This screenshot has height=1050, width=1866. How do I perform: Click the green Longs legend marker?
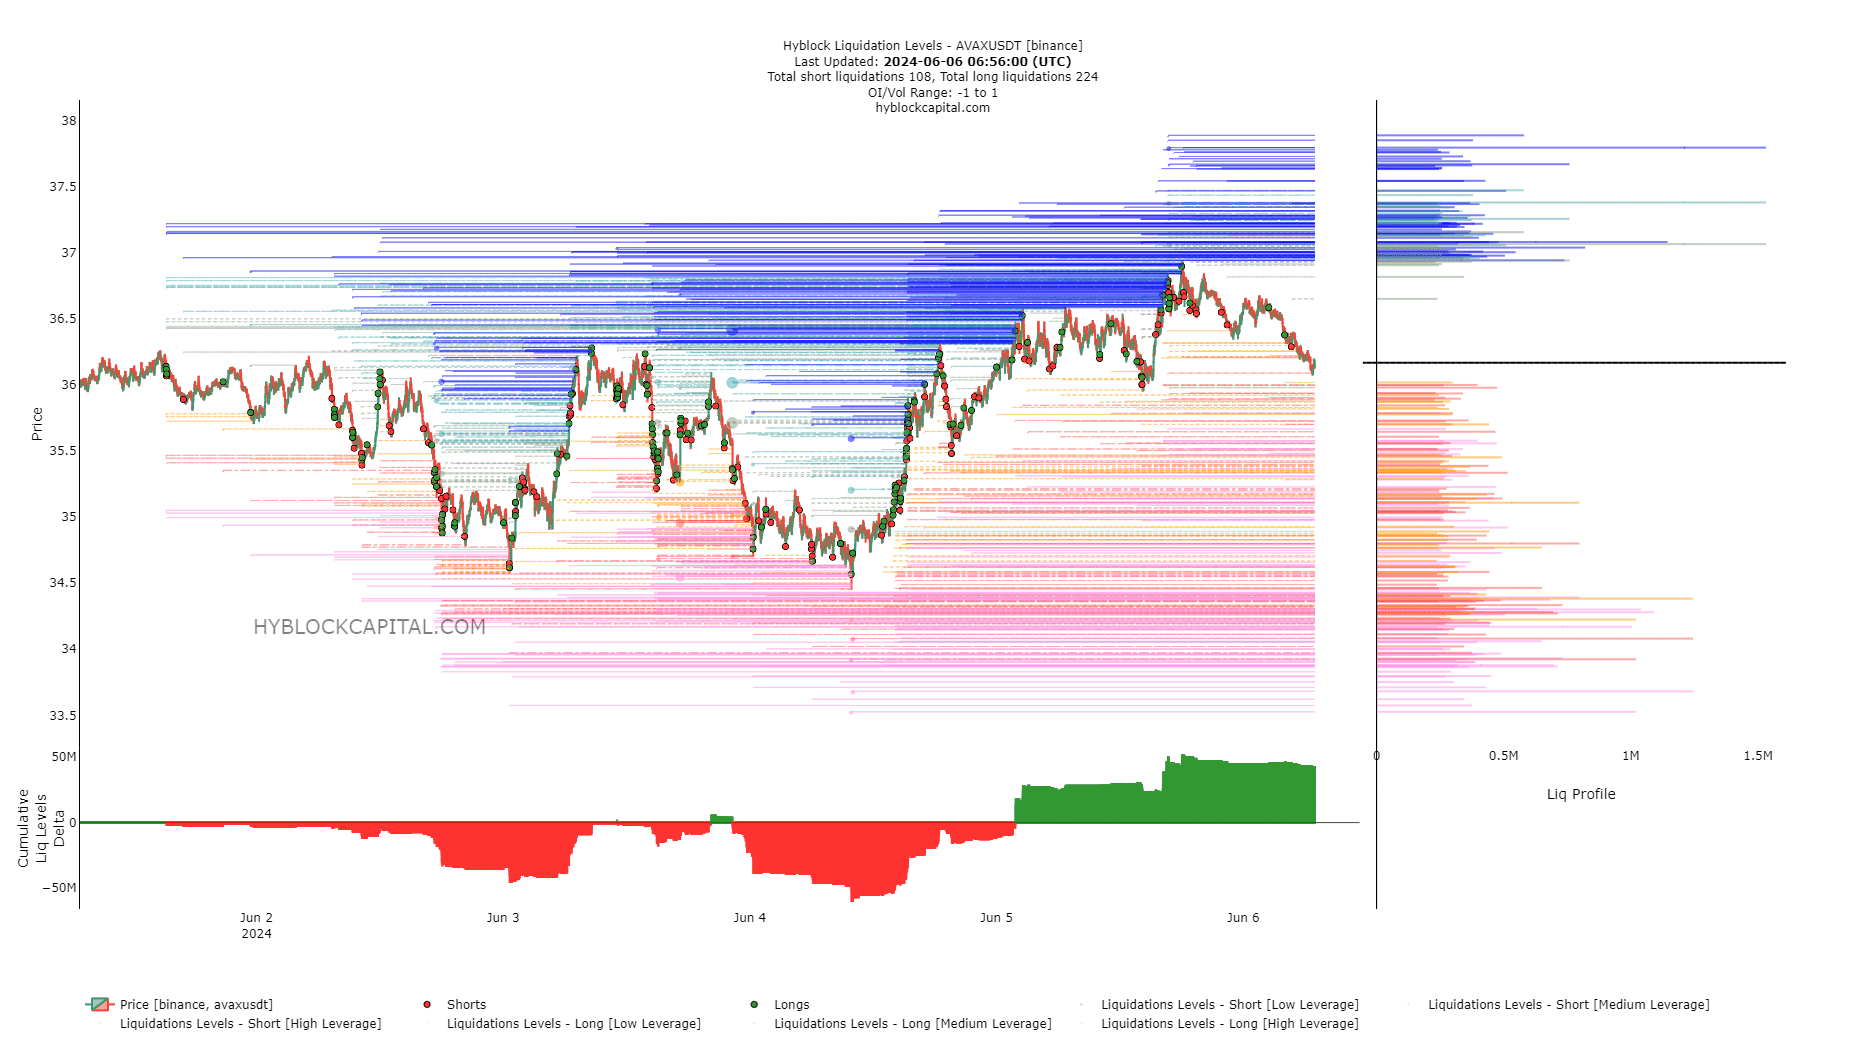(x=754, y=1004)
